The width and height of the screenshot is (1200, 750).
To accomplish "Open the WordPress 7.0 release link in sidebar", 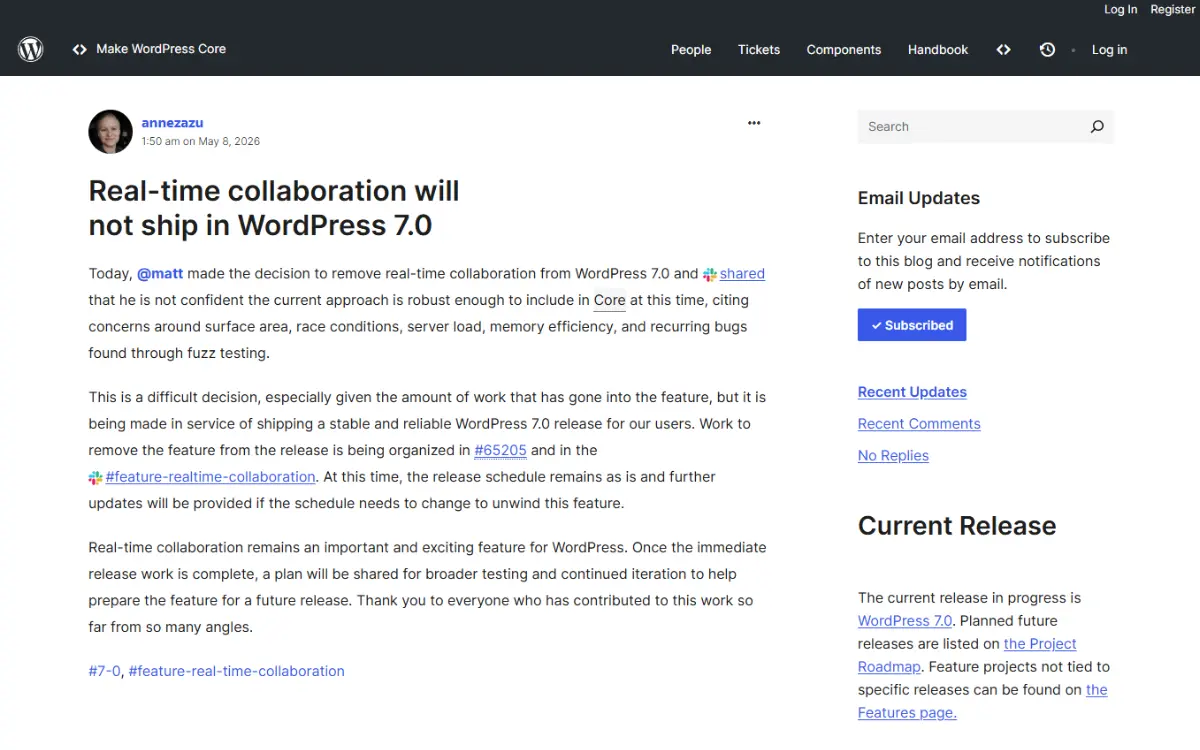I will click(905, 621).
